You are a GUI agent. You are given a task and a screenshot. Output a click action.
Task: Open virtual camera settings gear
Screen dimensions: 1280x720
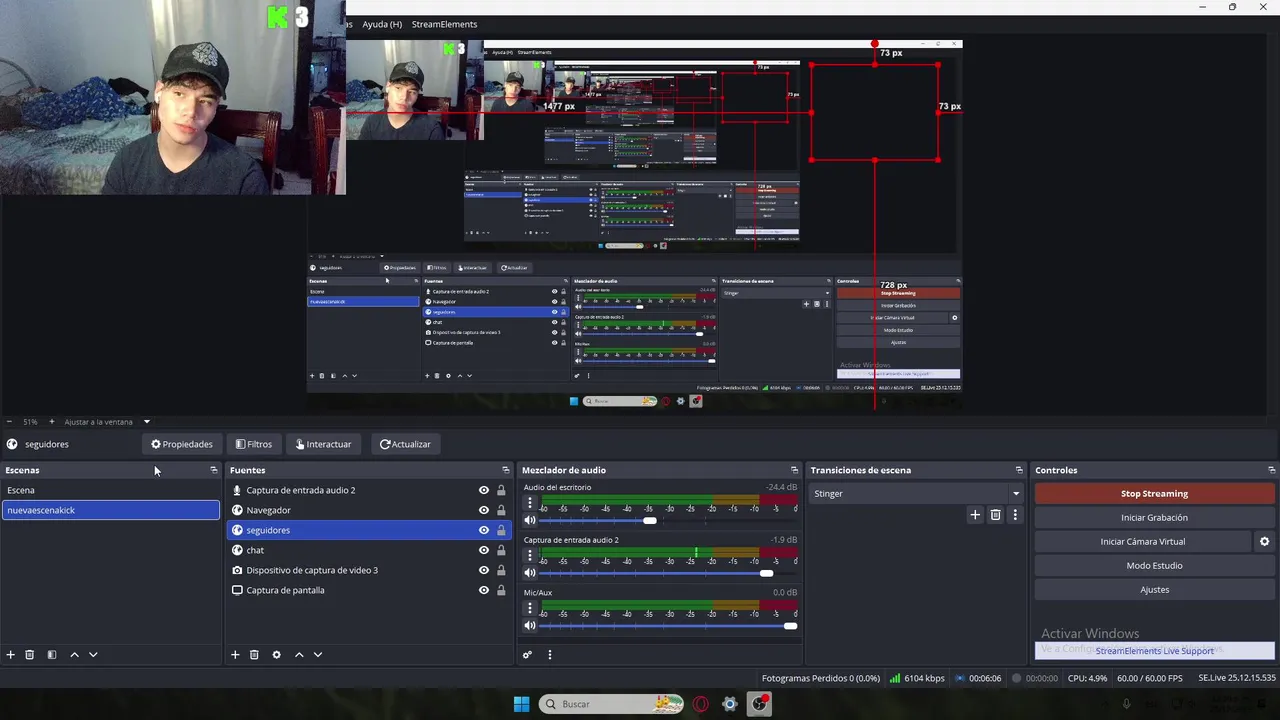coord(1264,541)
